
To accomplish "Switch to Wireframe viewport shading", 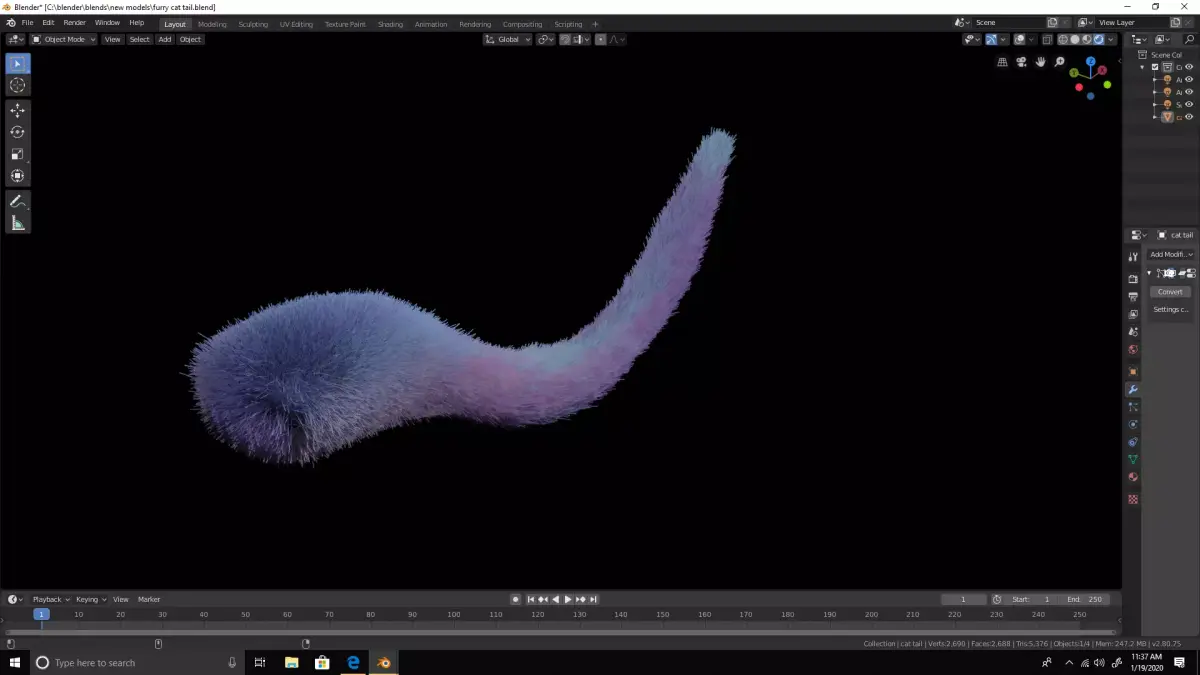I will [x=1061, y=39].
